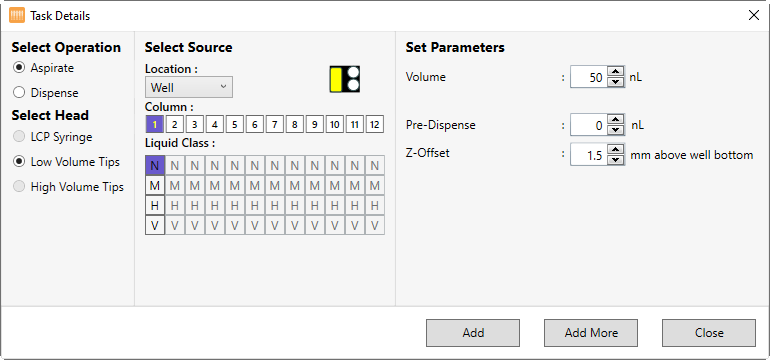Decrease Z-Offset with the down arrow
The image size is (770, 360).
click(x=615, y=160)
